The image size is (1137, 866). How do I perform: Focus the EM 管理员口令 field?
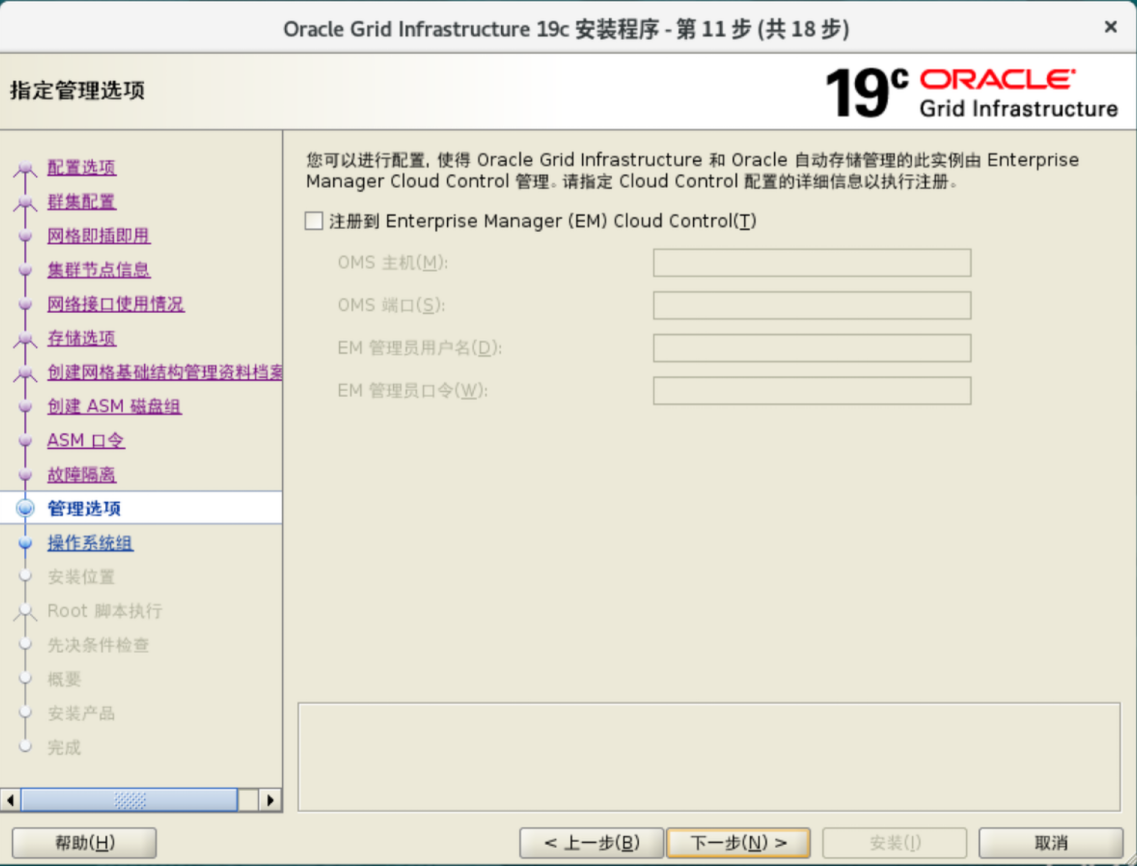pyautogui.click(x=811, y=391)
